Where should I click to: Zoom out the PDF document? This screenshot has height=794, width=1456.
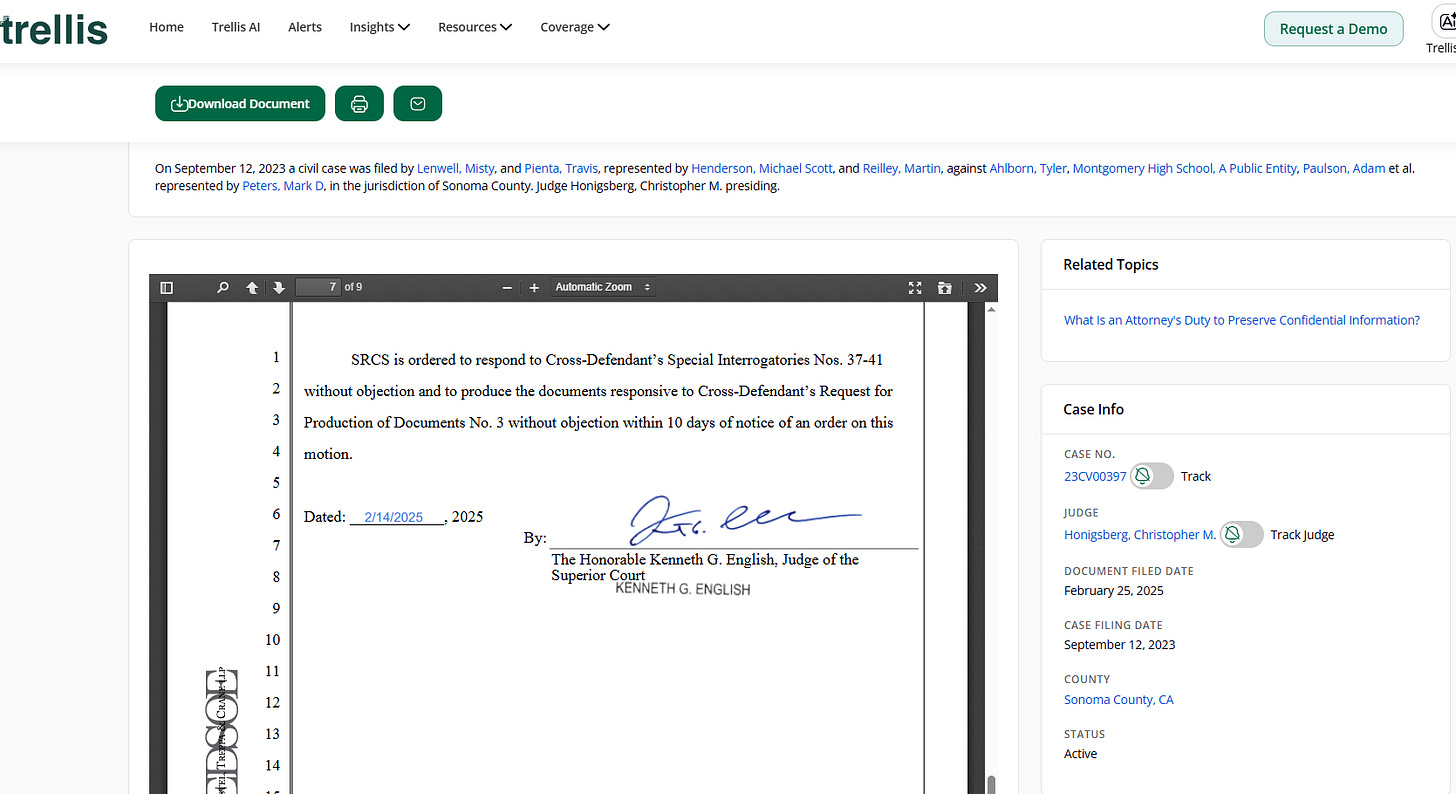(507, 288)
